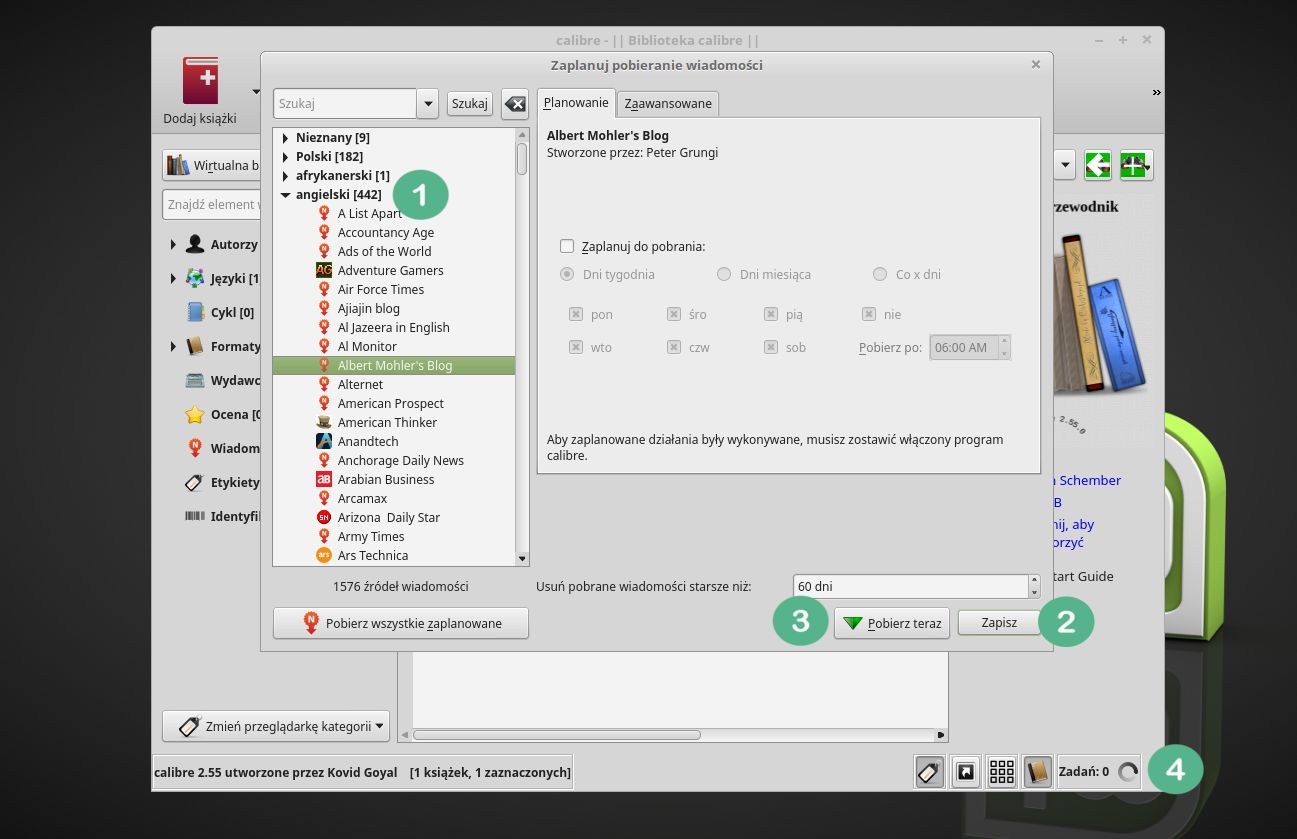Open the search history dropdown arrow
Image resolution: width=1297 pixels, height=839 pixels.
[428, 103]
